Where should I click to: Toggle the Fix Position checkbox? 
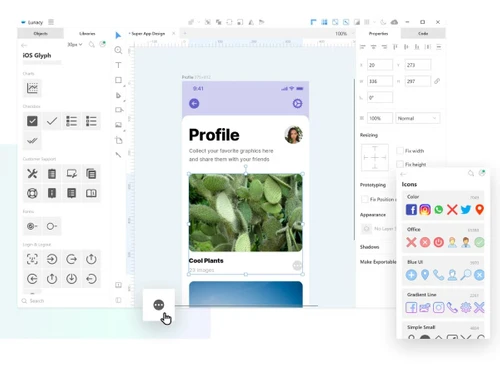click(x=365, y=199)
